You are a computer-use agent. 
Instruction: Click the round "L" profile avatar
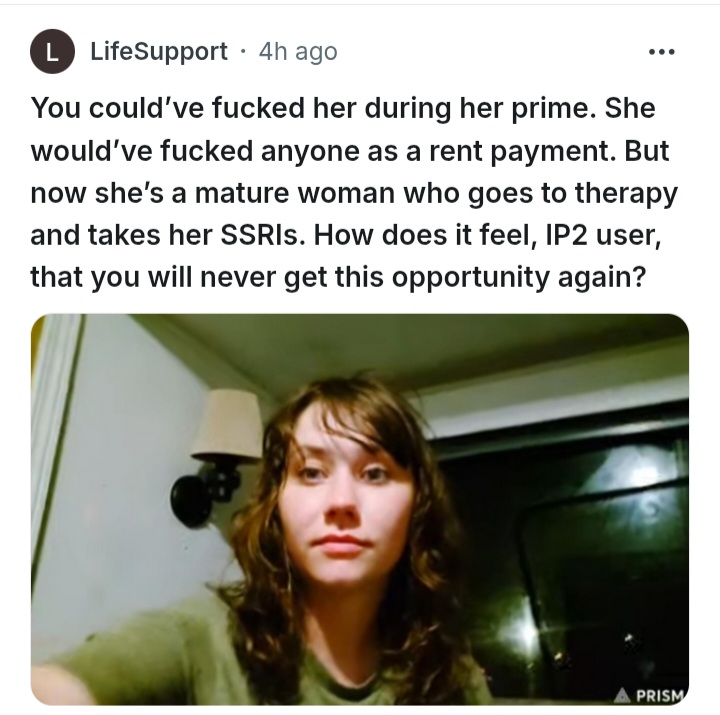tap(52, 51)
